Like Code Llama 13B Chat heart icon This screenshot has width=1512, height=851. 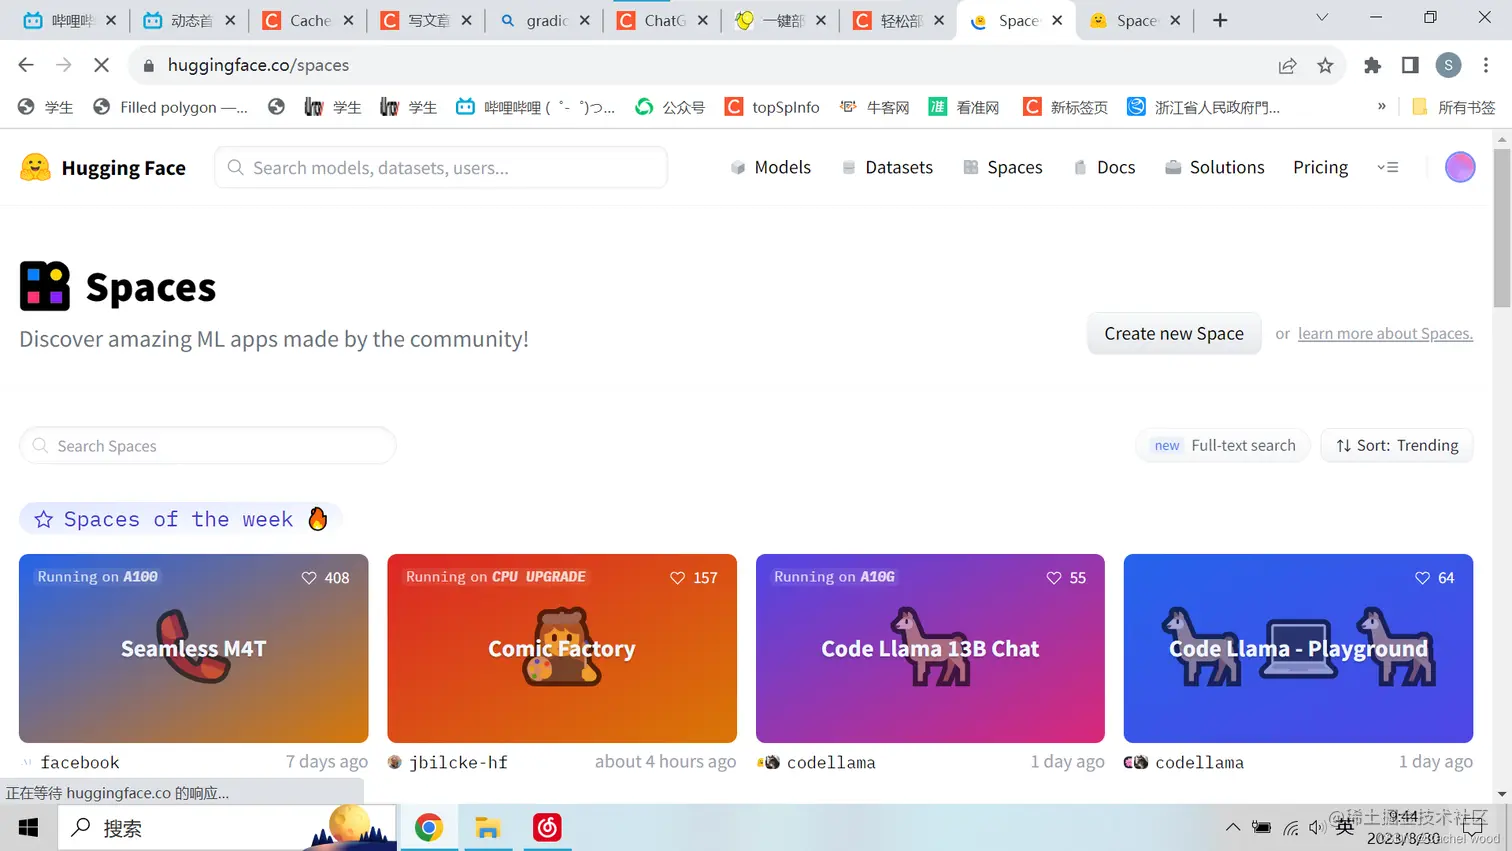pos(1054,578)
